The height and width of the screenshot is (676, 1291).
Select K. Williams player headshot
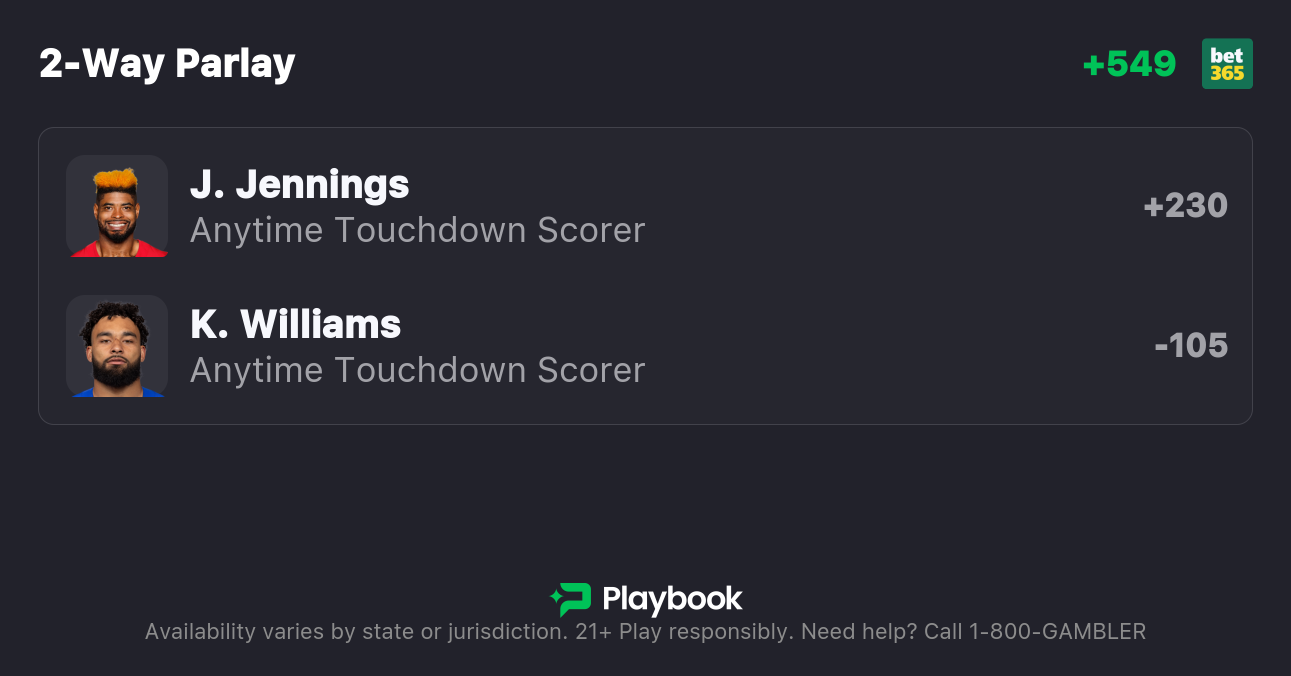pyautogui.click(x=117, y=346)
